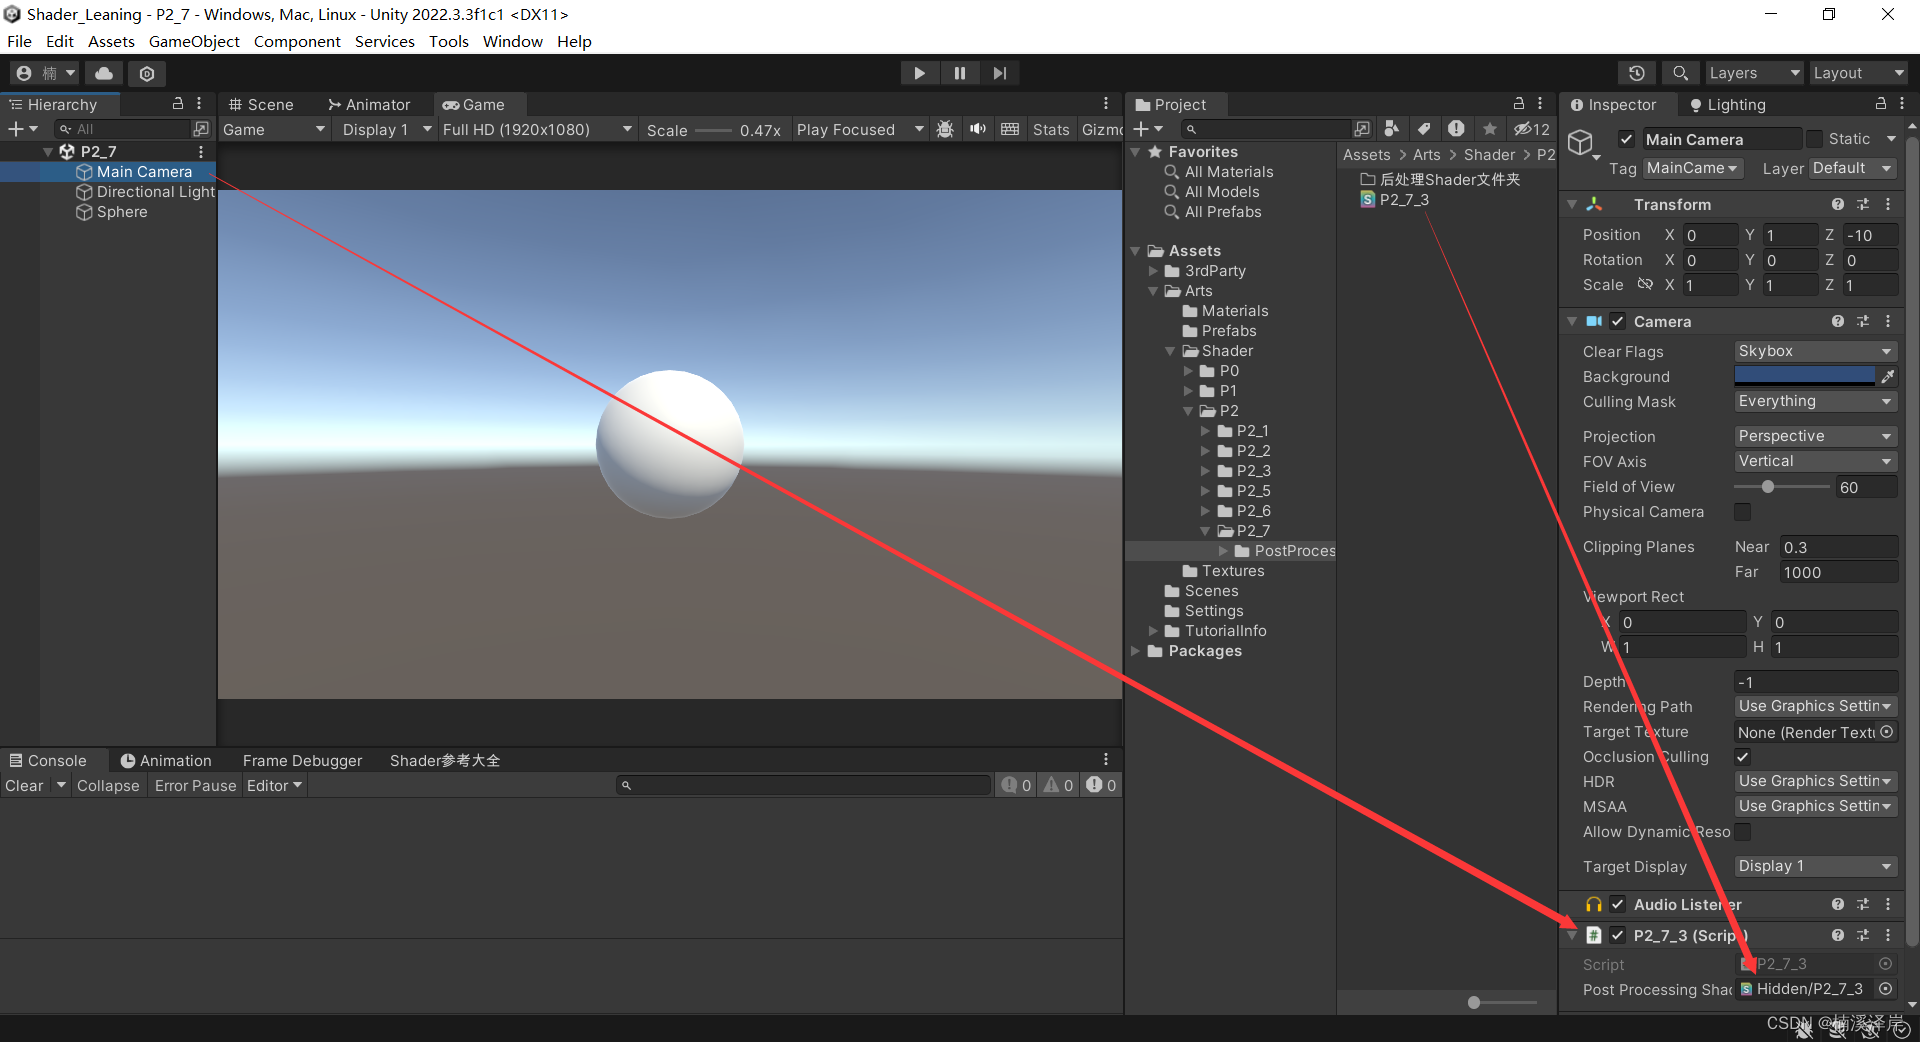Screen dimensions: 1920x1042
Task: Click the Background color swatch
Action: tap(1804, 377)
